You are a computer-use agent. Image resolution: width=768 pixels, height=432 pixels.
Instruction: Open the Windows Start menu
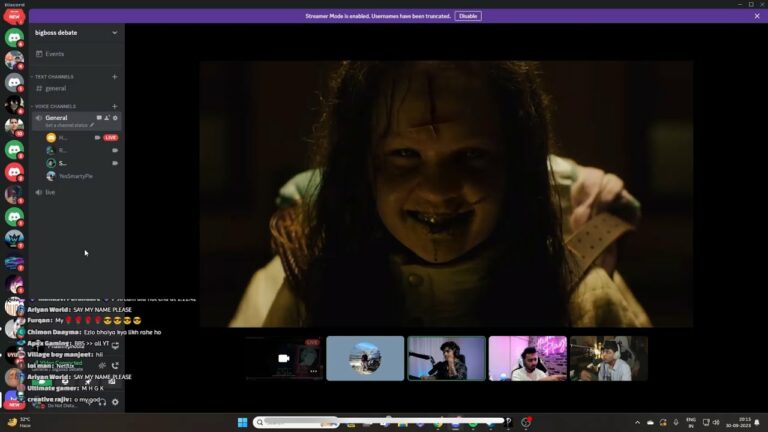coord(242,422)
